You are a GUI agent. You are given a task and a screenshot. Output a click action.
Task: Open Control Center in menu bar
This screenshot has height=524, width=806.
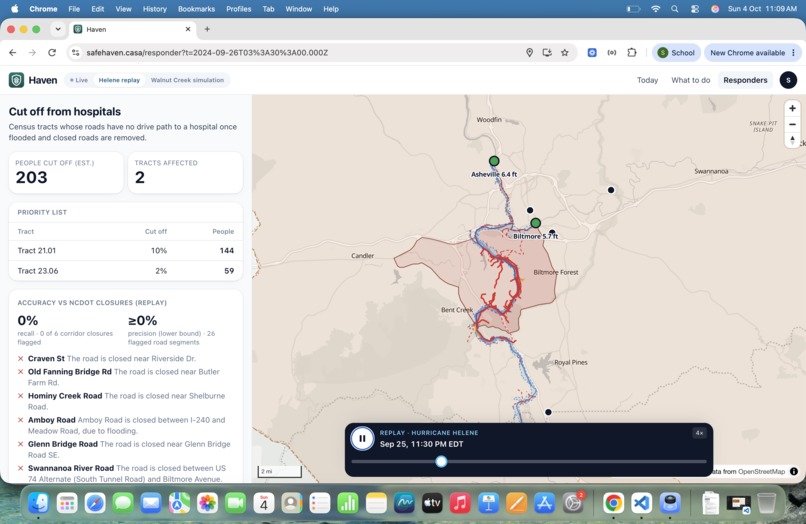[x=694, y=9]
